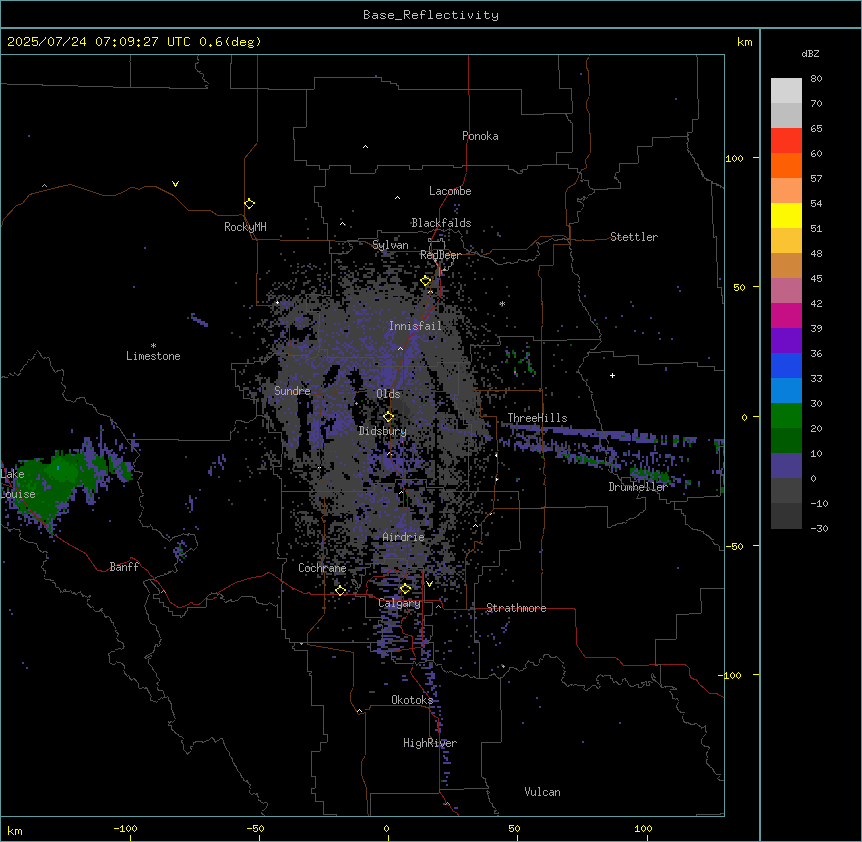Click the yellow diamond marker above RockyMH
Viewport: 862px width, 842px height.
[249, 204]
